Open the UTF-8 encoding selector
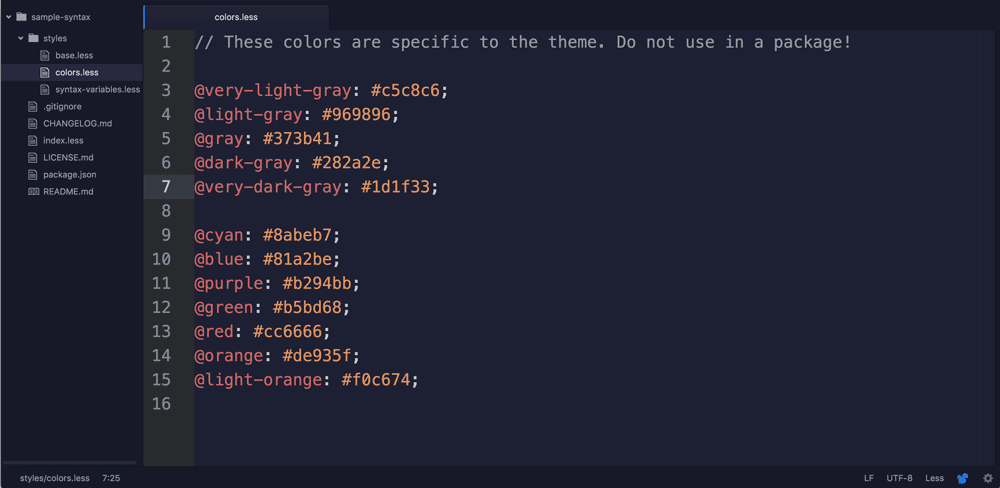The height and width of the screenshot is (488, 1000). pyautogui.click(x=899, y=478)
